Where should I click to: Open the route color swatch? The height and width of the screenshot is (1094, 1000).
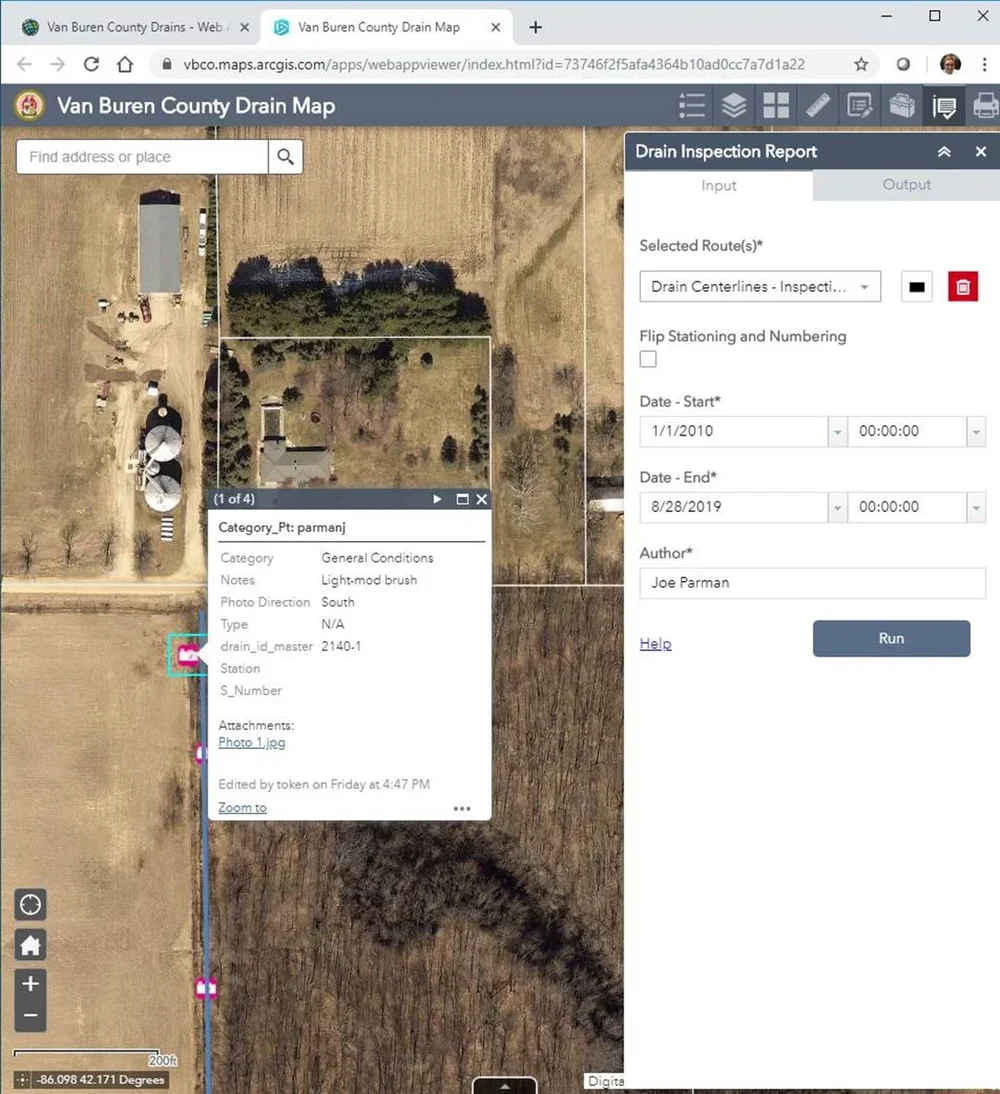[x=917, y=287]
